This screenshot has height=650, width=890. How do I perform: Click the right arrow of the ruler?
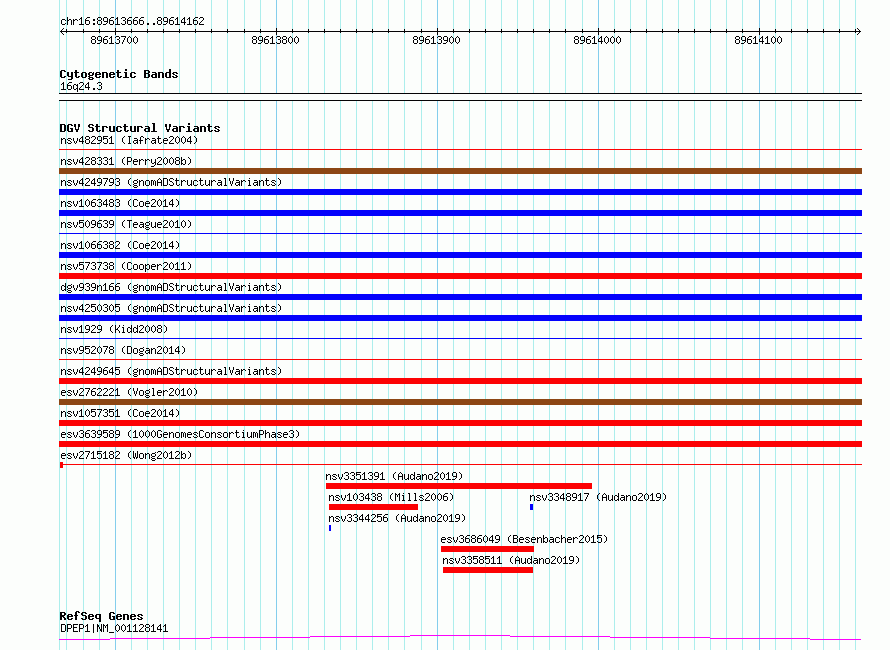pos(858,32)
